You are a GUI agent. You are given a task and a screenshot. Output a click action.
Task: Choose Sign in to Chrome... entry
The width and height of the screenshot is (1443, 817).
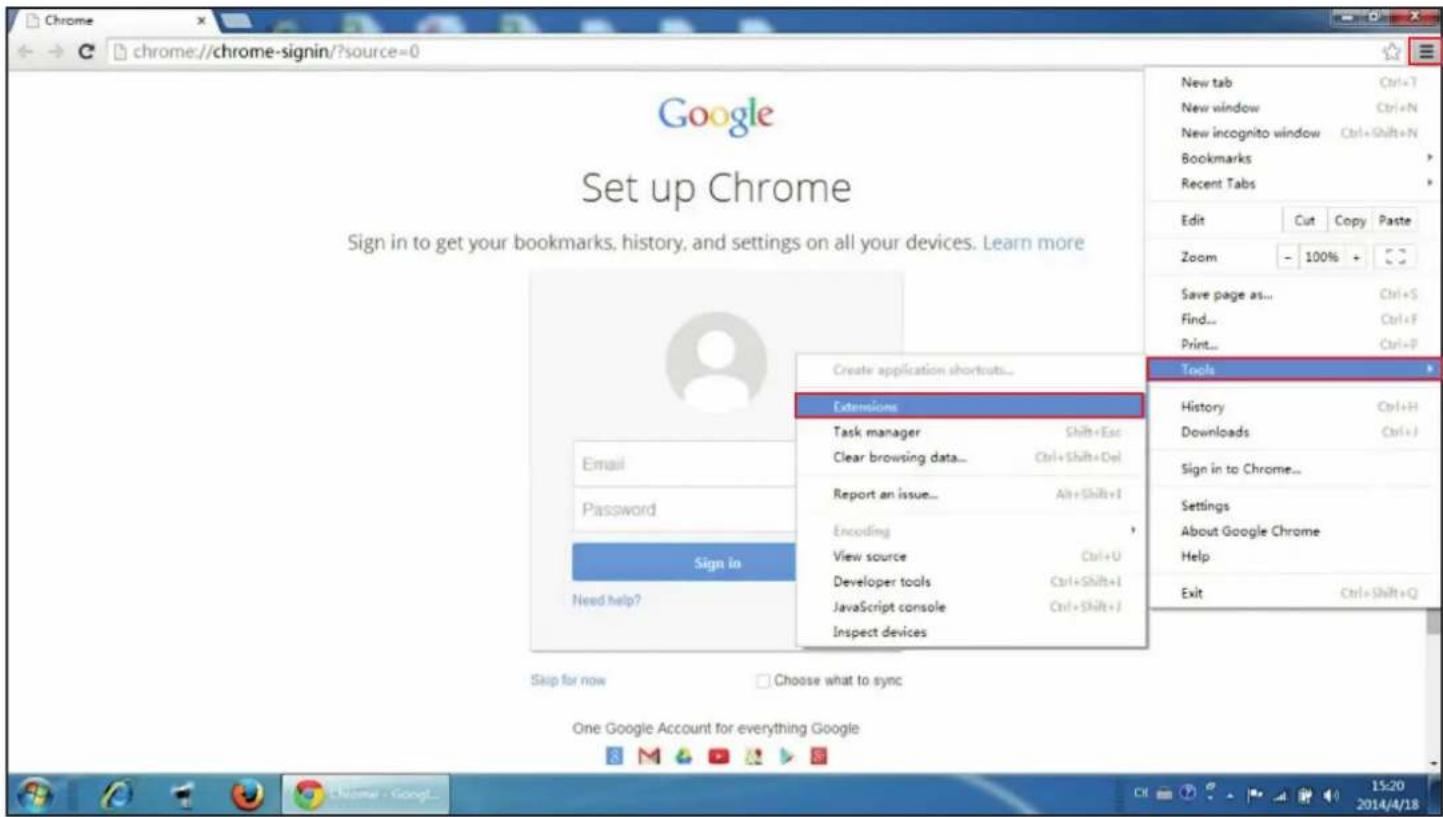[1294, 469]
